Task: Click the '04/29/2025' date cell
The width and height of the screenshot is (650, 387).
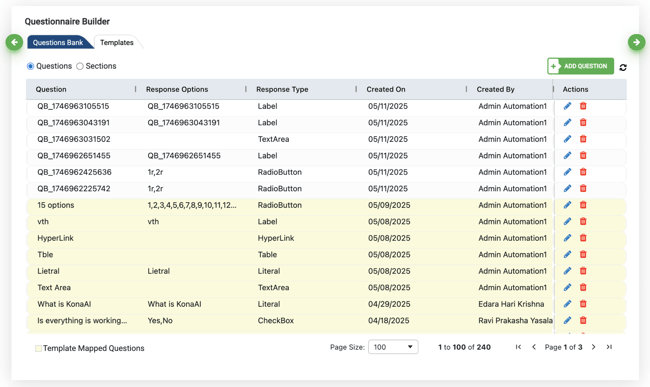Action: pyautogui.click(x=389, y=304)
